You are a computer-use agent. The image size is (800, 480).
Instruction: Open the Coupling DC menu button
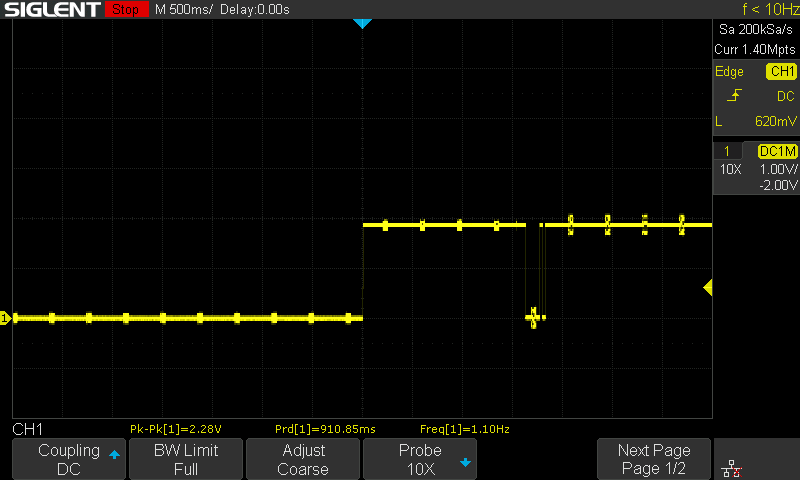point(69,459)
